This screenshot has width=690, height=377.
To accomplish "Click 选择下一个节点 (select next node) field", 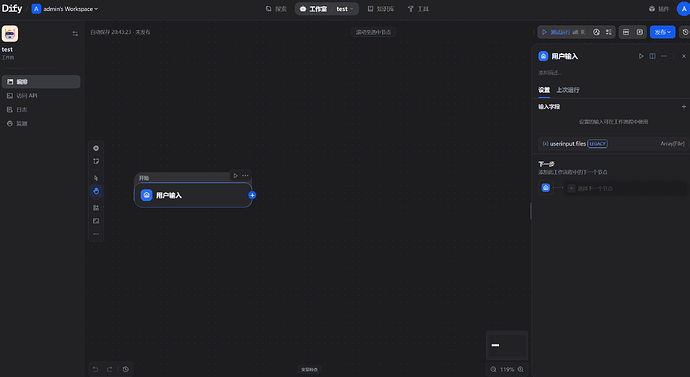I will point(626,188).
